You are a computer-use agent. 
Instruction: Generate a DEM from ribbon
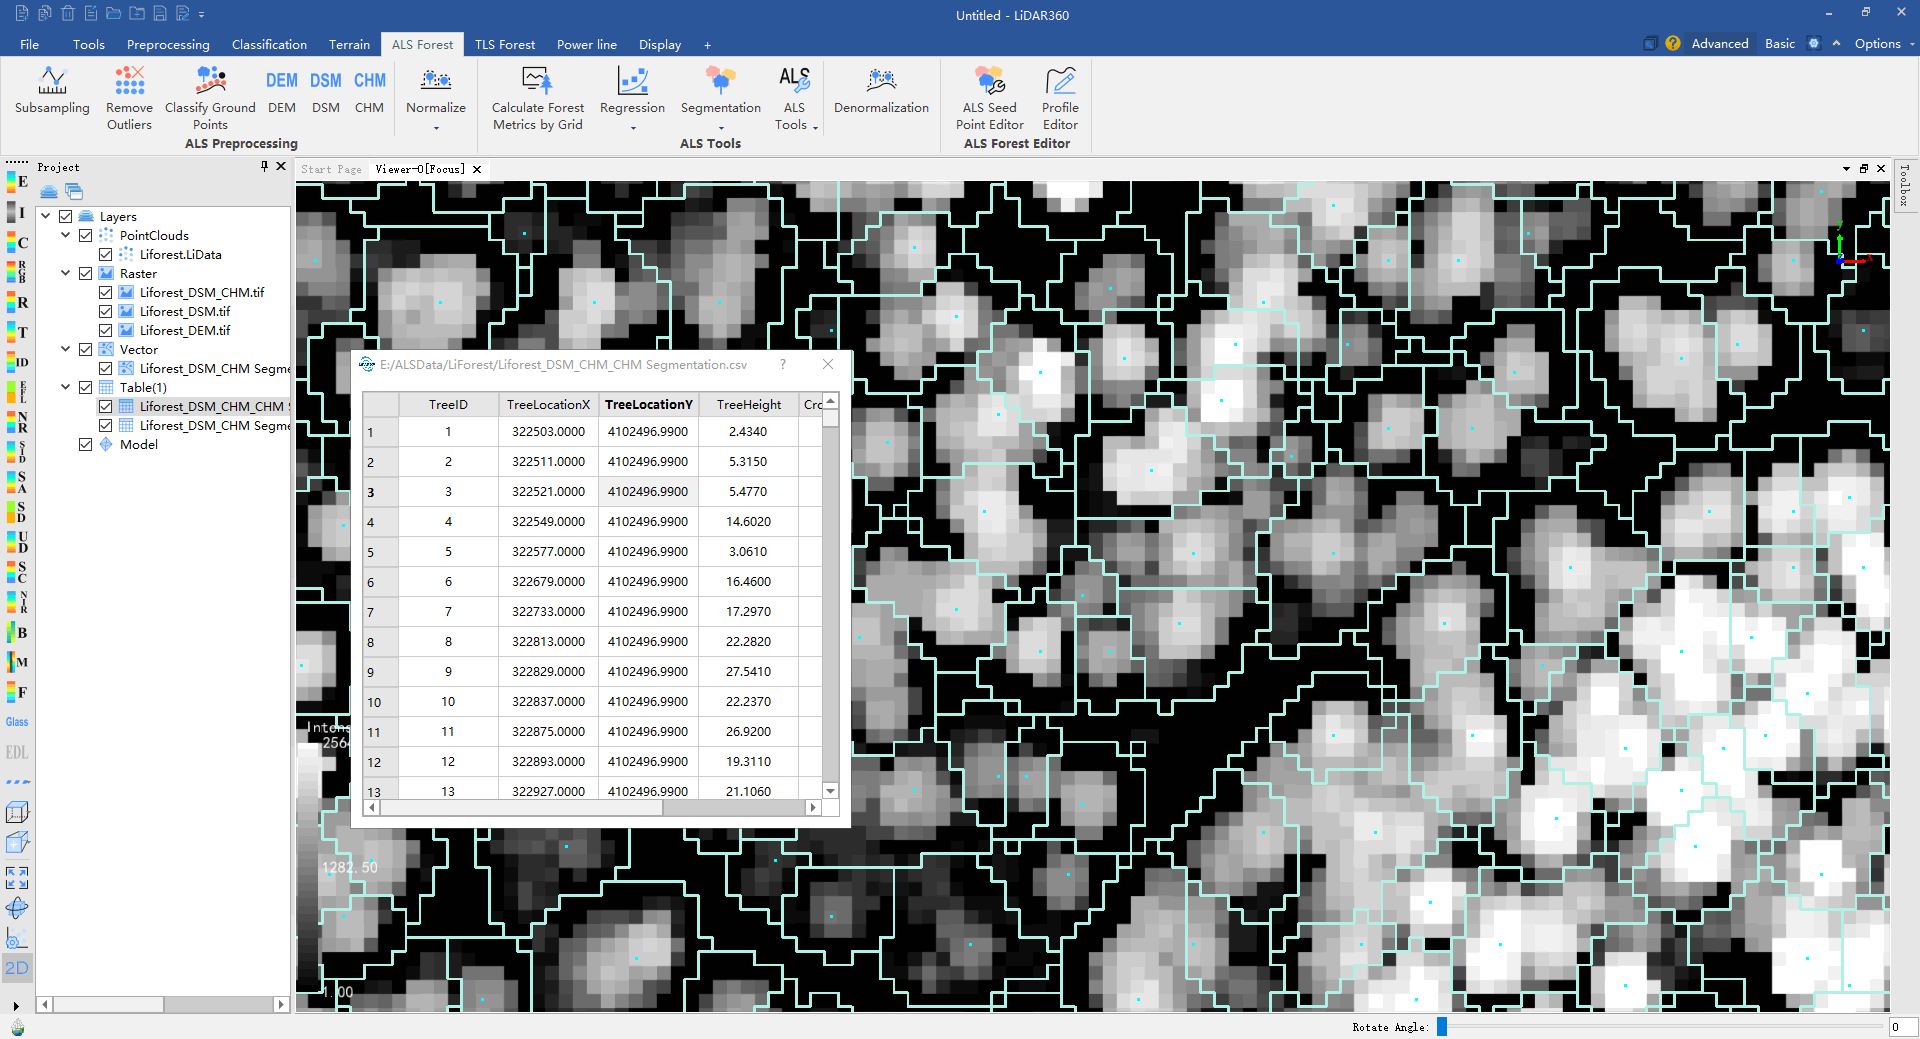(282, 92)
